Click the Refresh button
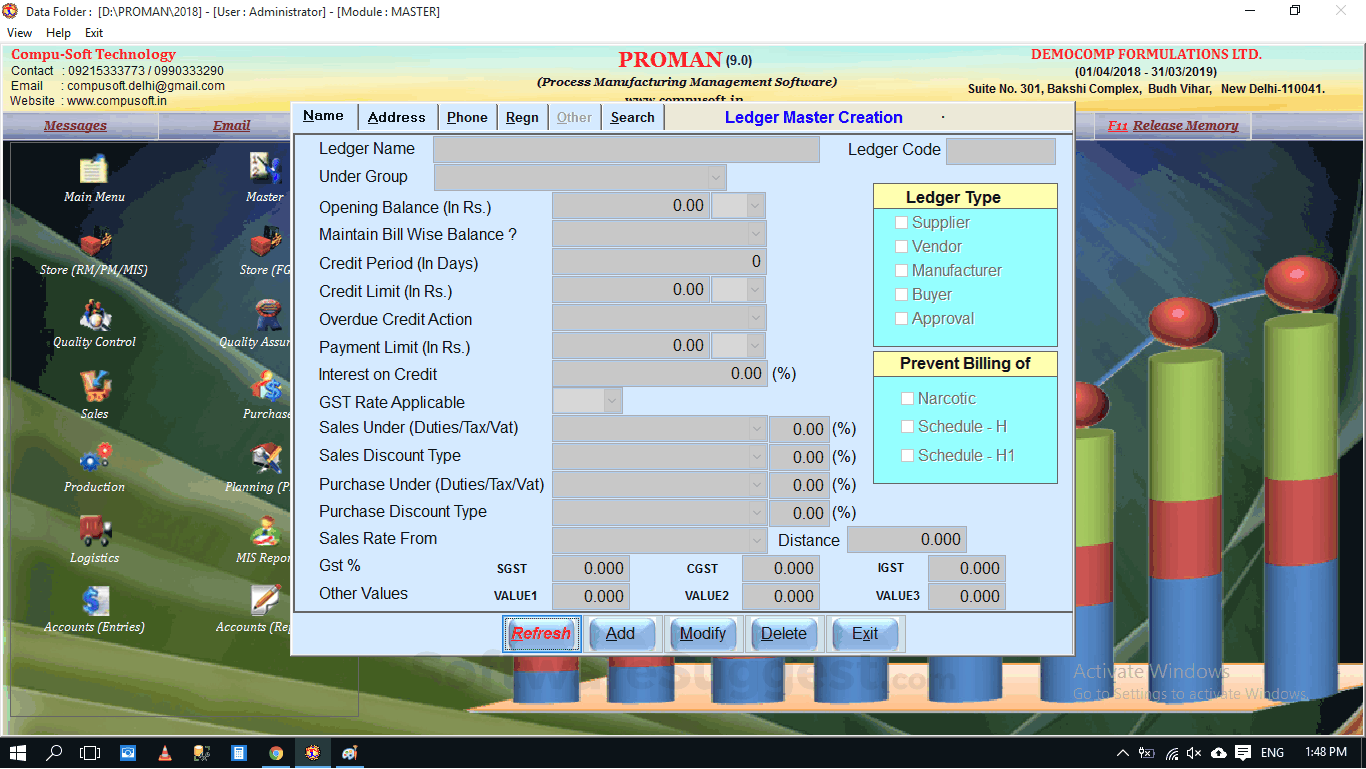The height and width of the screenshot is (769, 1366). 541,633
